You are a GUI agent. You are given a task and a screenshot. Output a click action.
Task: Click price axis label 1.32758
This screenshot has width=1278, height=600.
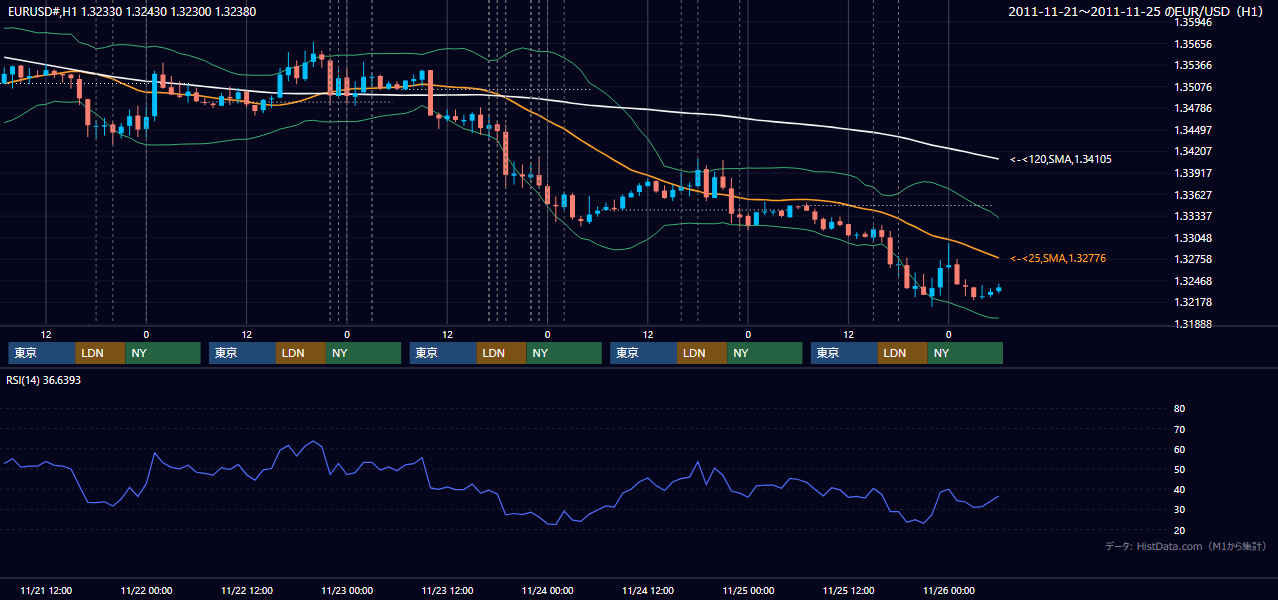1193,259
